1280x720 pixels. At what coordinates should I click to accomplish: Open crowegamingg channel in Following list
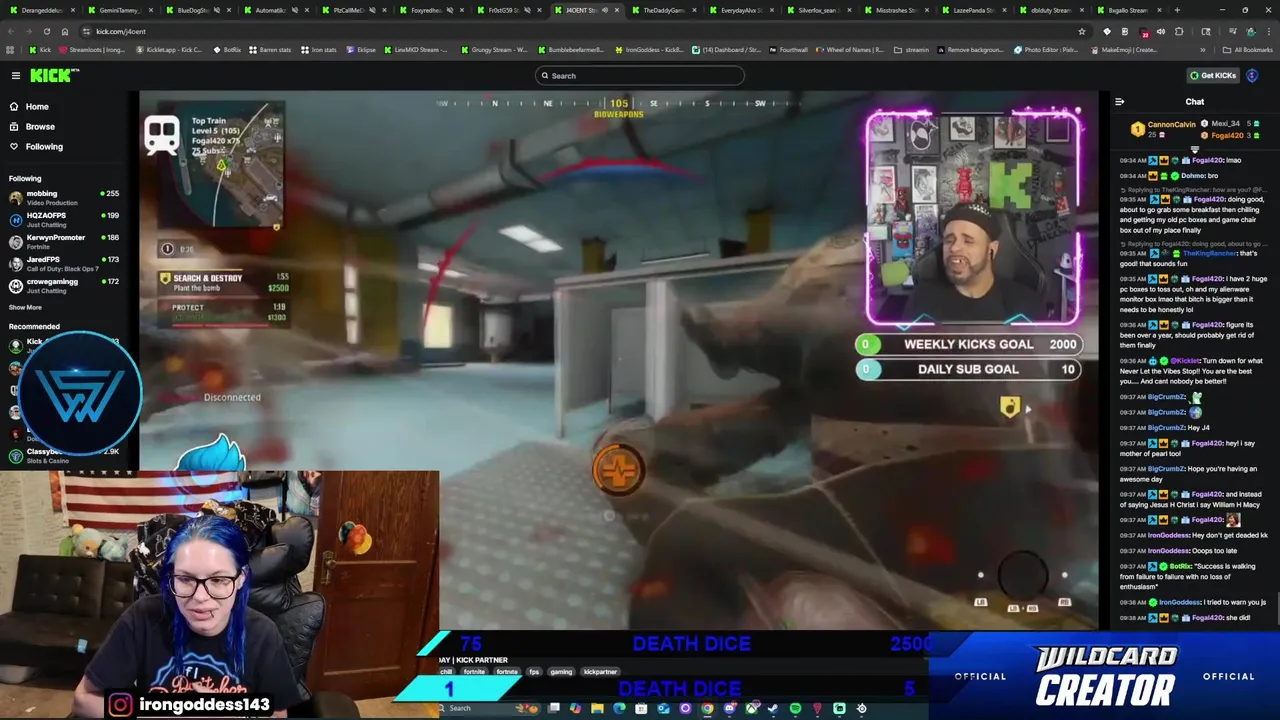64,285
